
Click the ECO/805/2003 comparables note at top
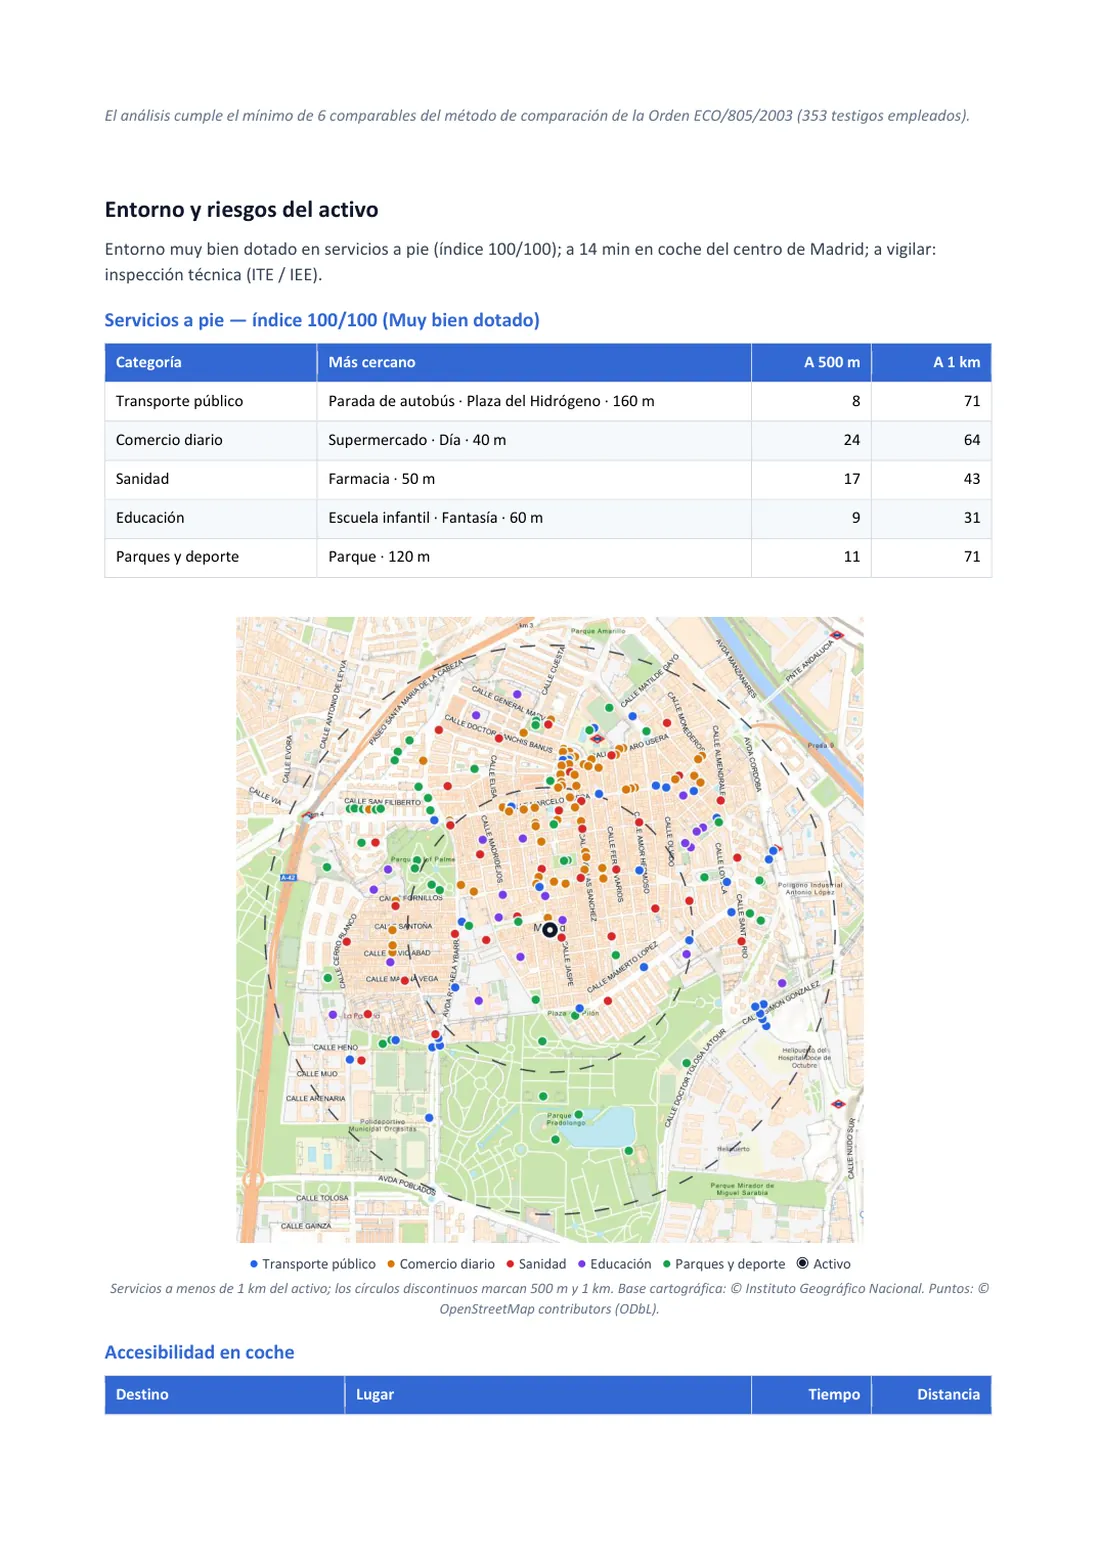click(537, 116)
